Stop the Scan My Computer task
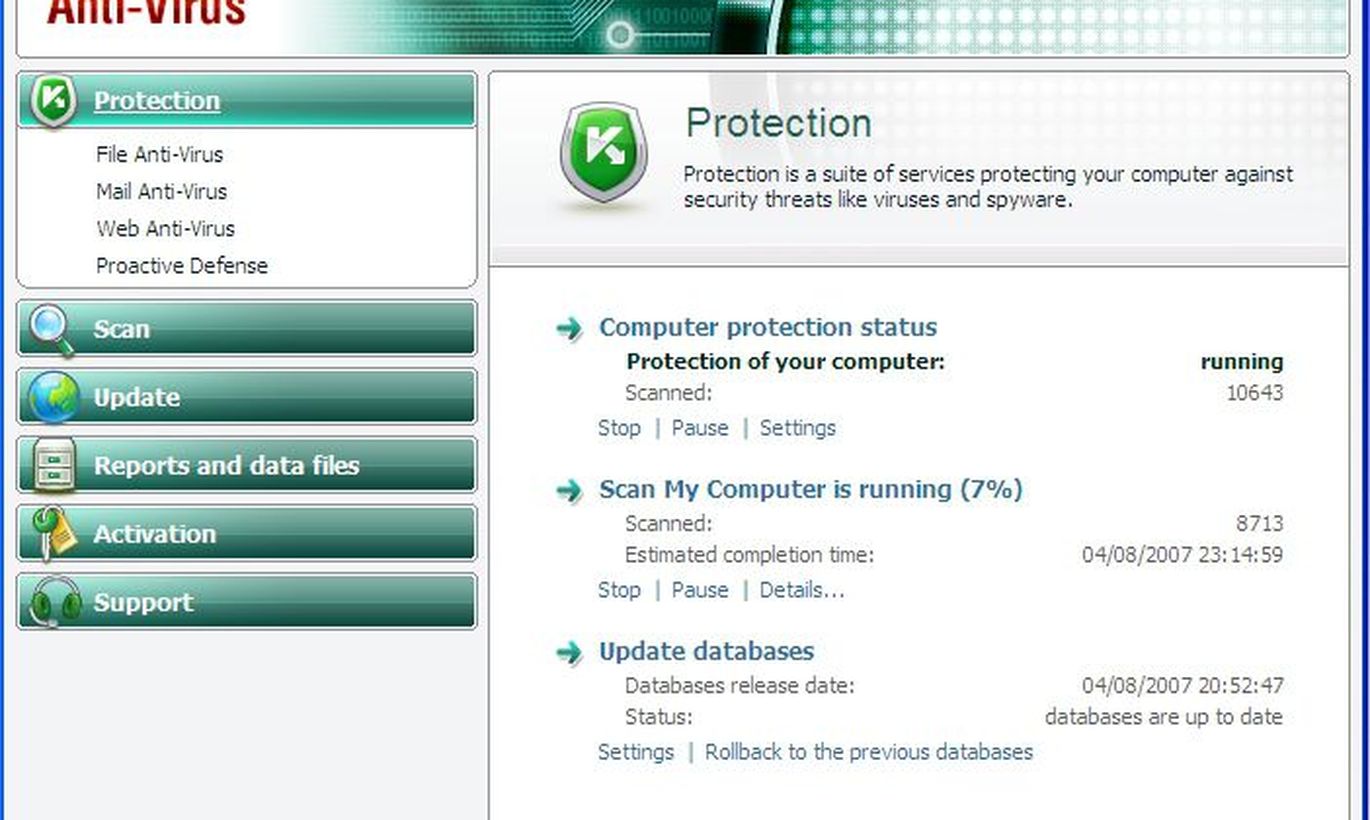 pos(619,590)
